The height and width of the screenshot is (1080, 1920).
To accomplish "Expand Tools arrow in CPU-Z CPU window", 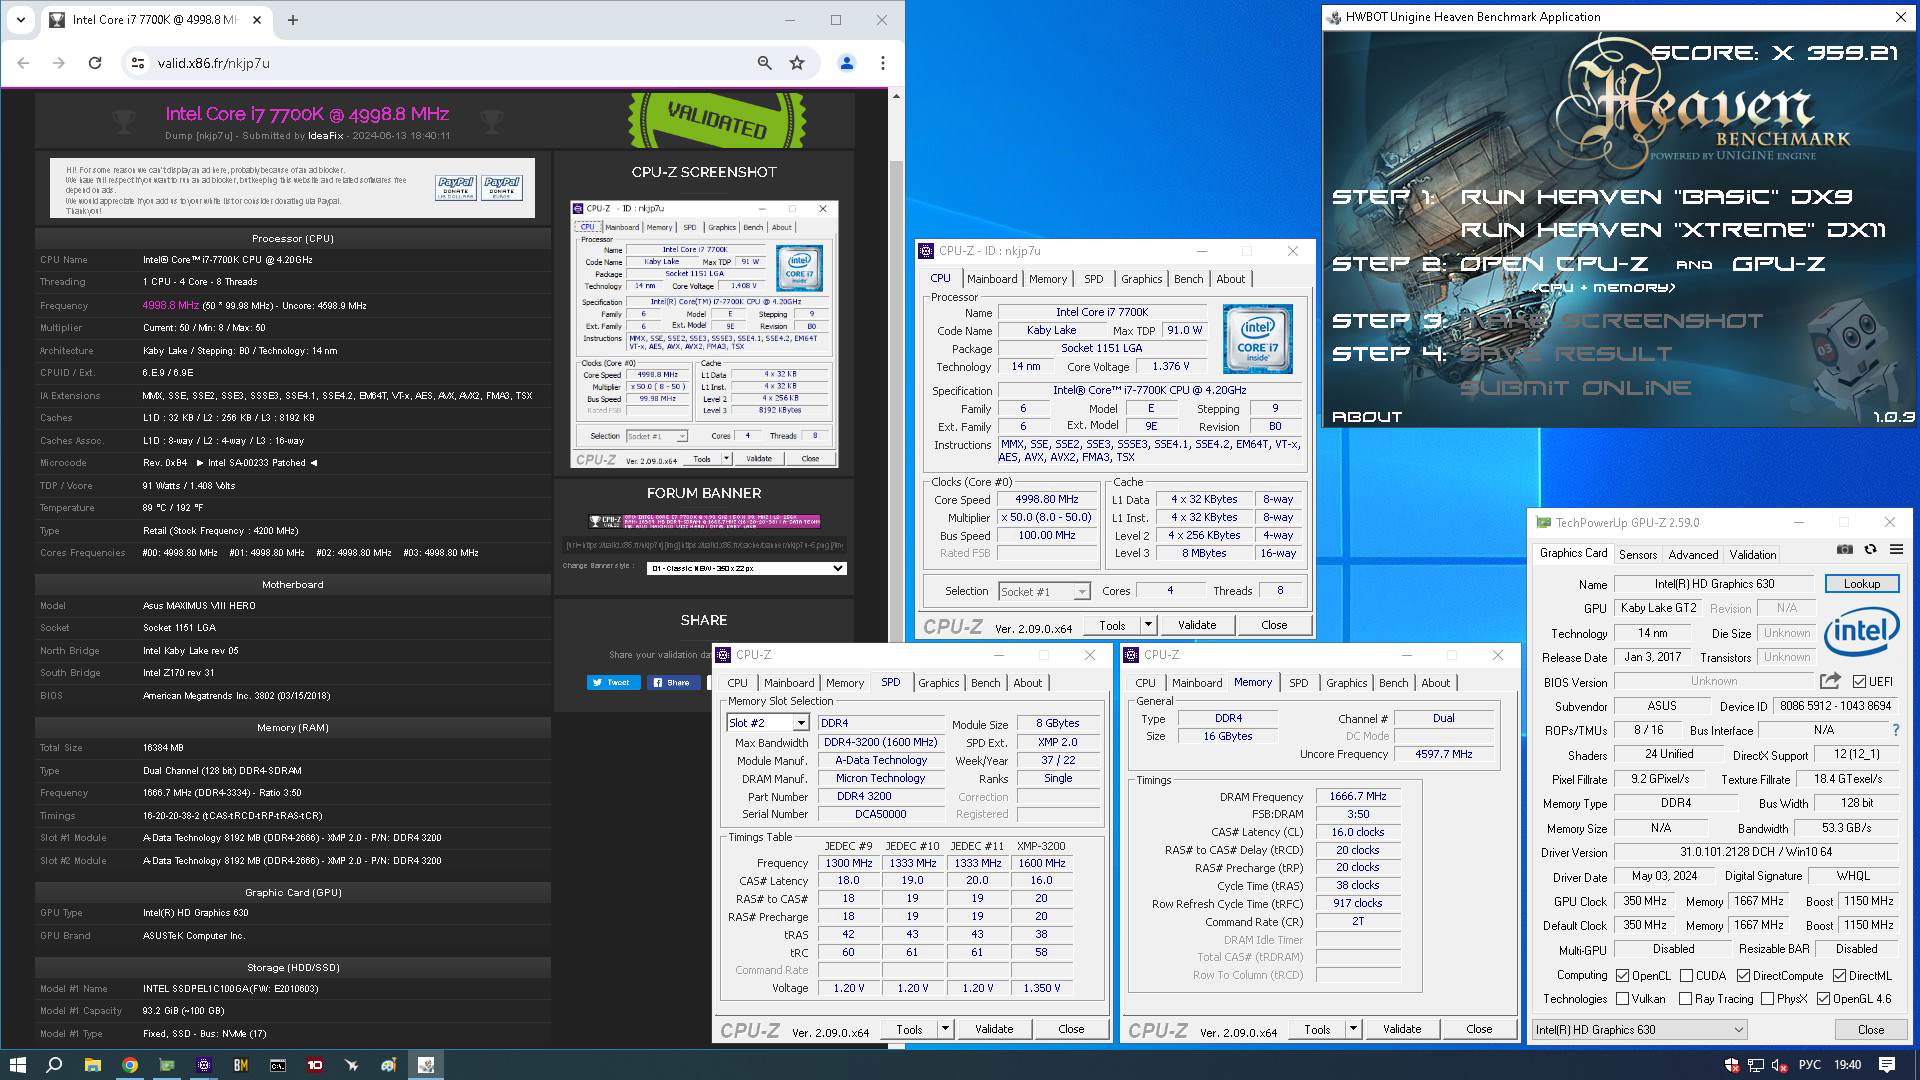I will click(1148, 625).
